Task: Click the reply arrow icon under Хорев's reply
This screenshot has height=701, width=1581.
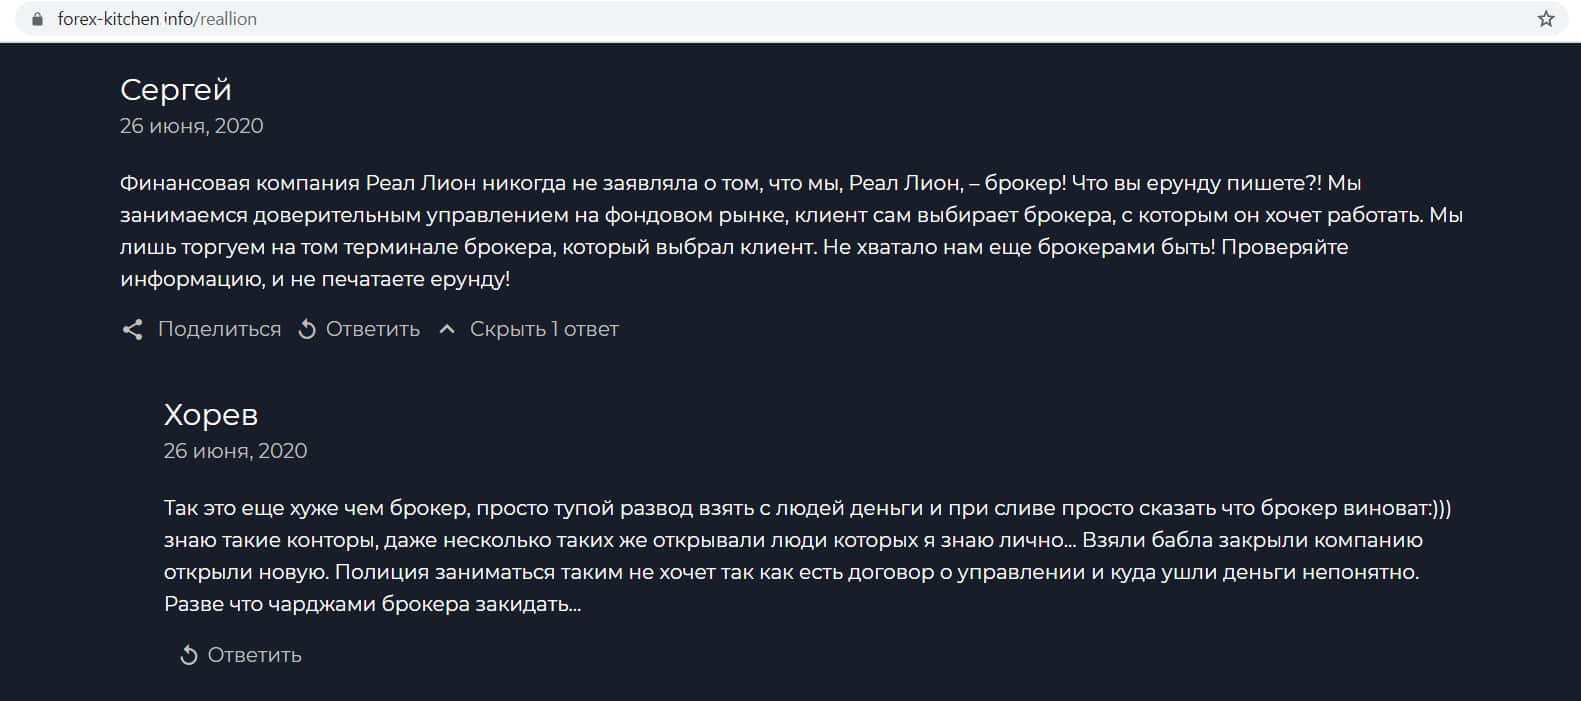Action: tap(188, 655)
